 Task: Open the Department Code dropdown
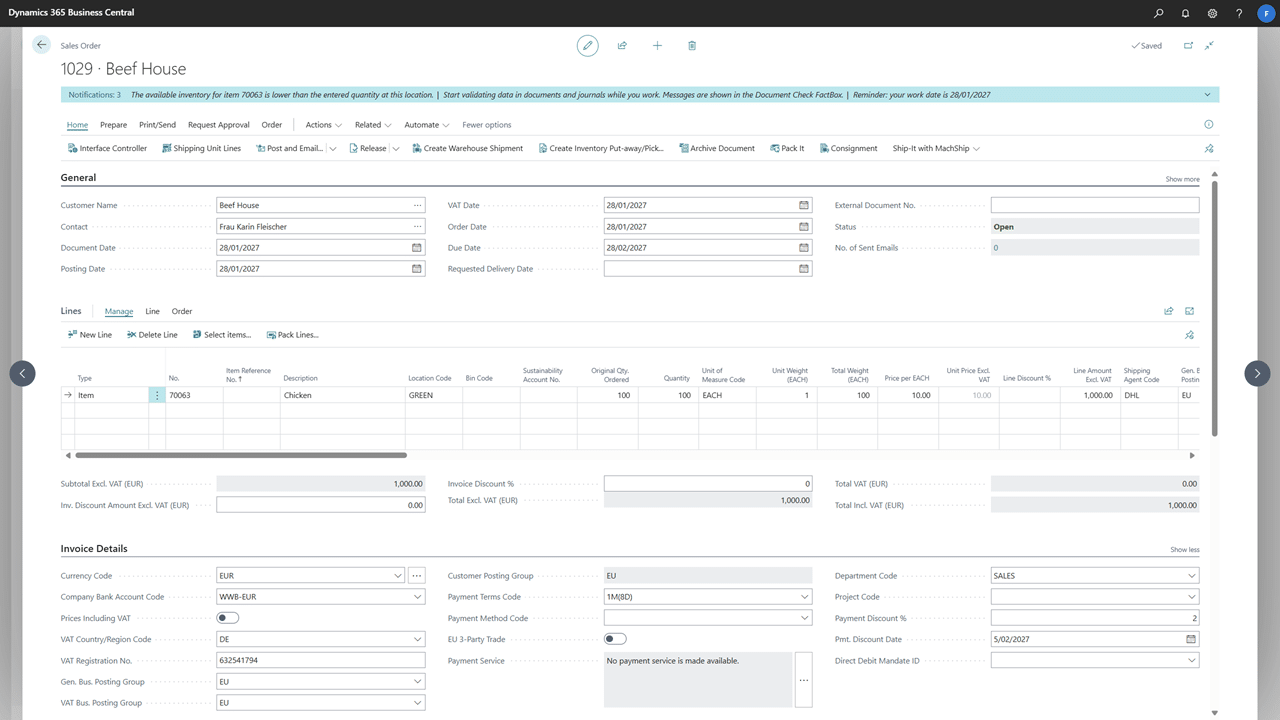point(1191,576)
